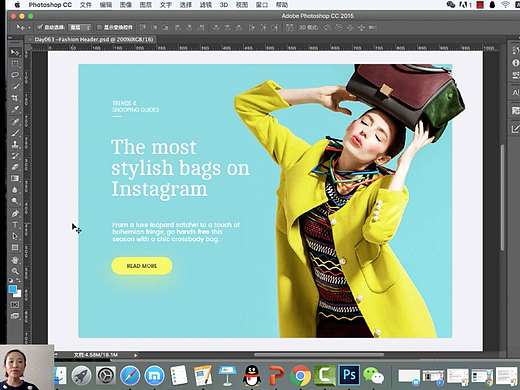520x390 pixels.
Task: Select the Brush tool
Action: 15,133
